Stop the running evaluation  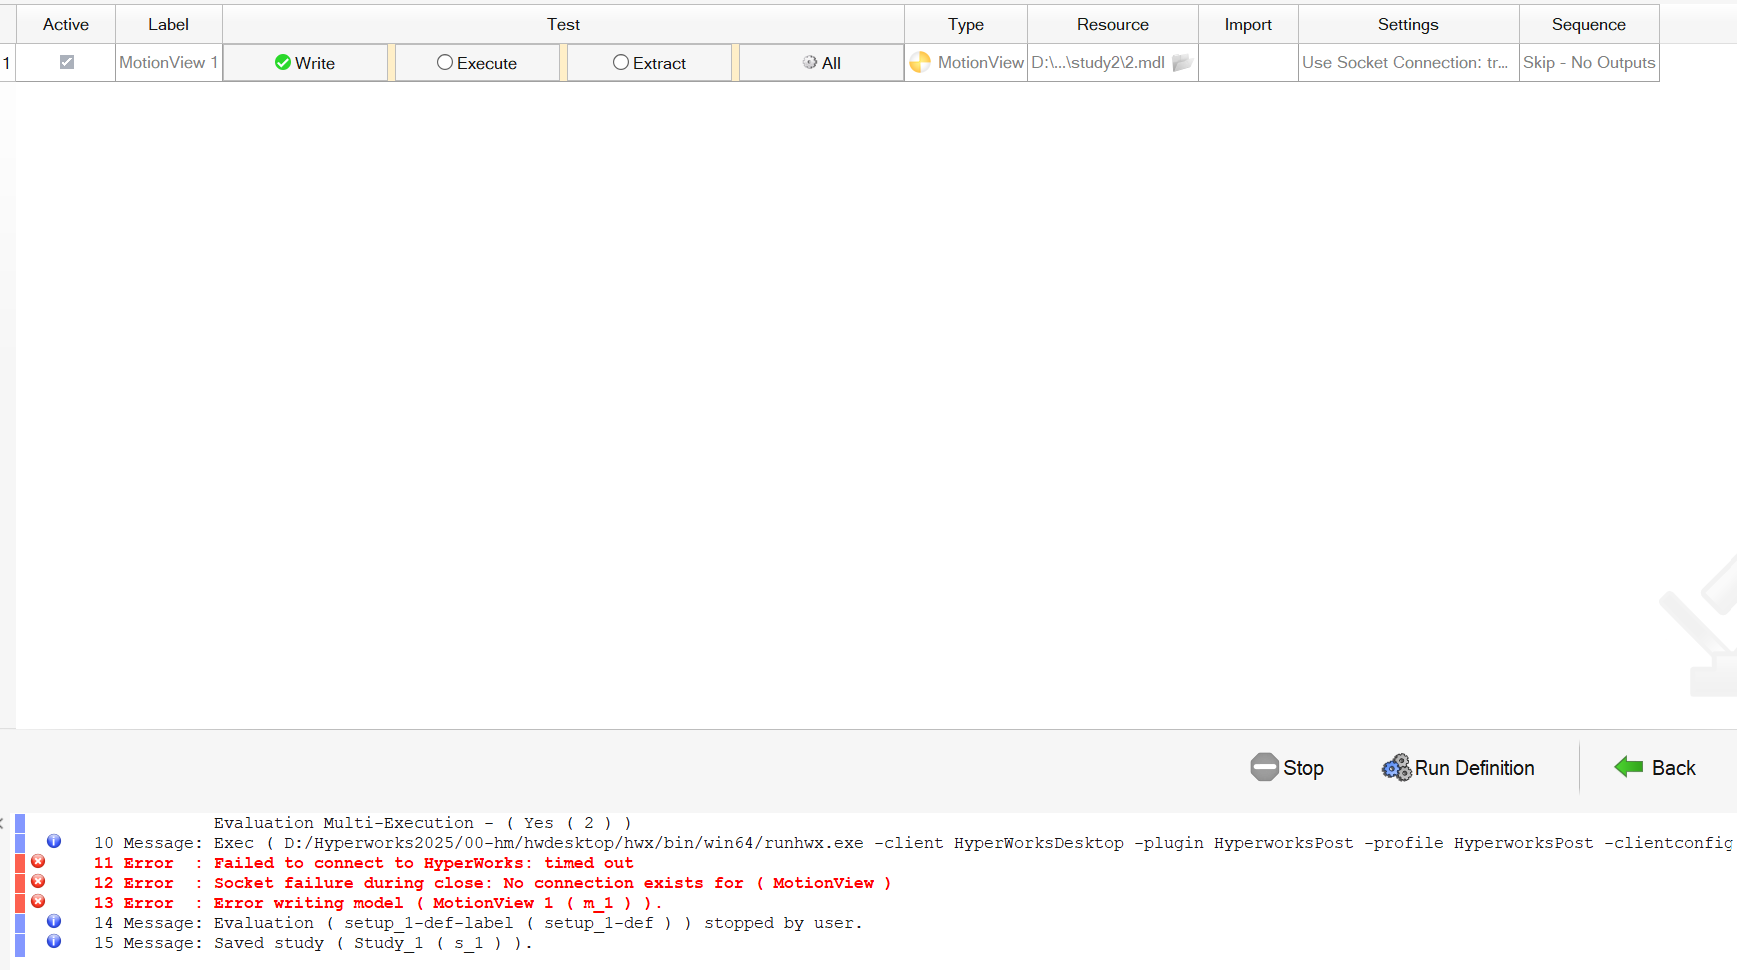(1287, 767)
